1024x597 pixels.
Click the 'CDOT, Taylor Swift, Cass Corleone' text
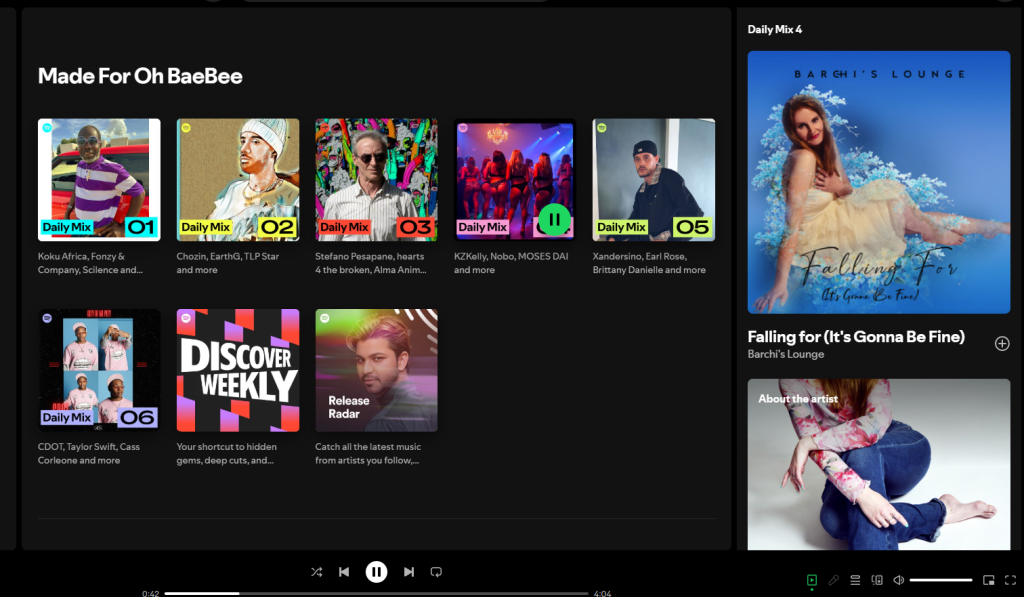89,453
